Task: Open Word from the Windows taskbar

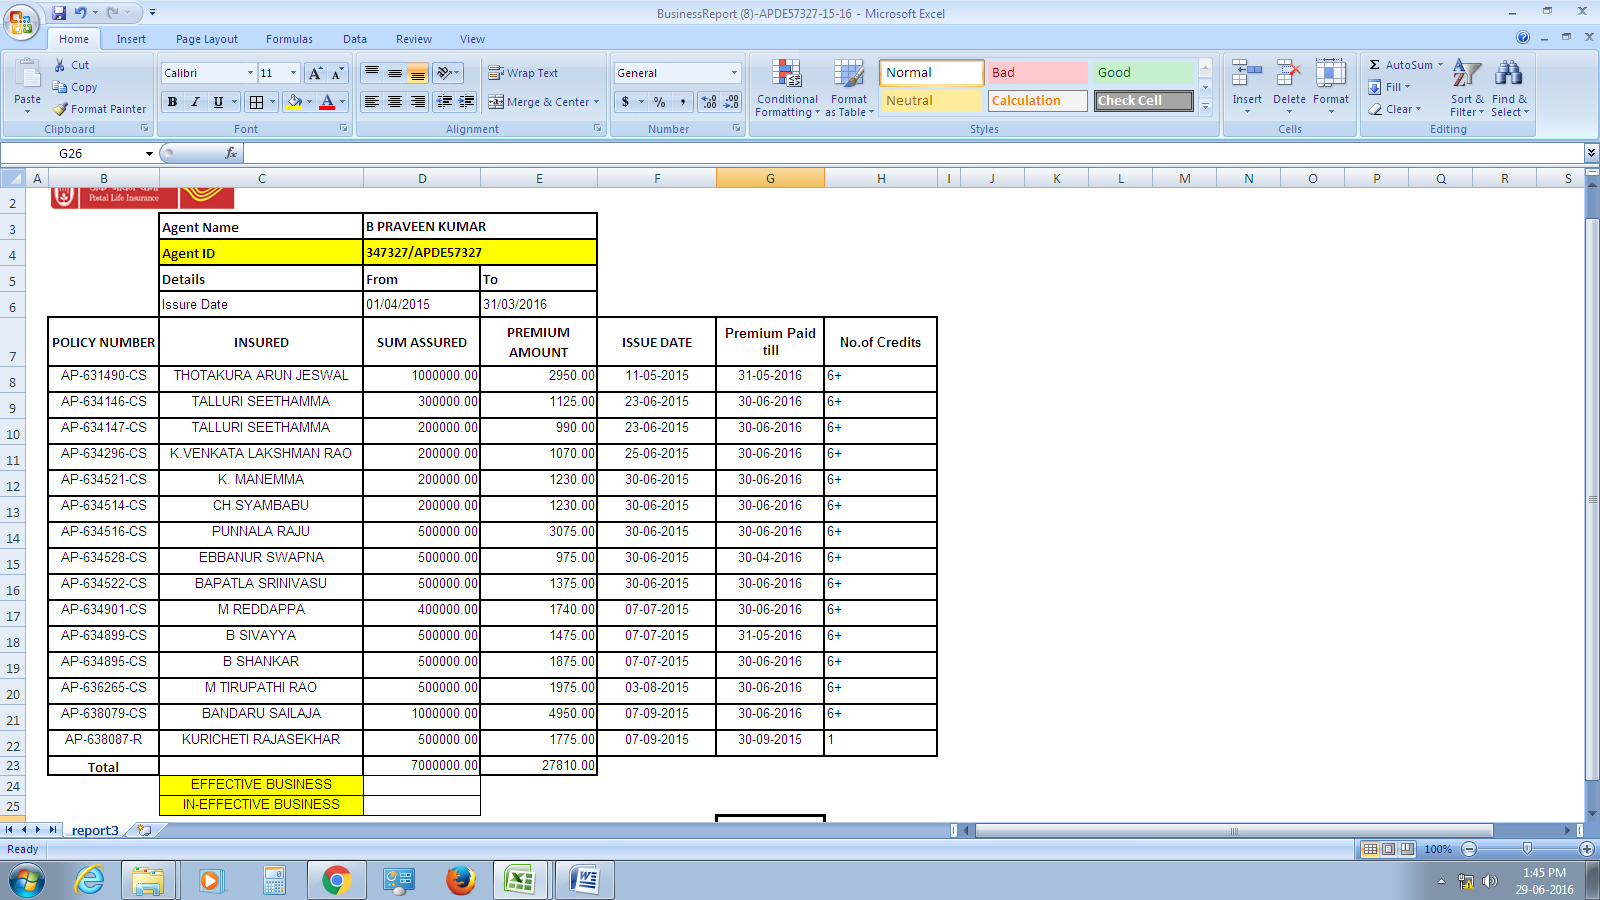Action: [x=584, y=880]
